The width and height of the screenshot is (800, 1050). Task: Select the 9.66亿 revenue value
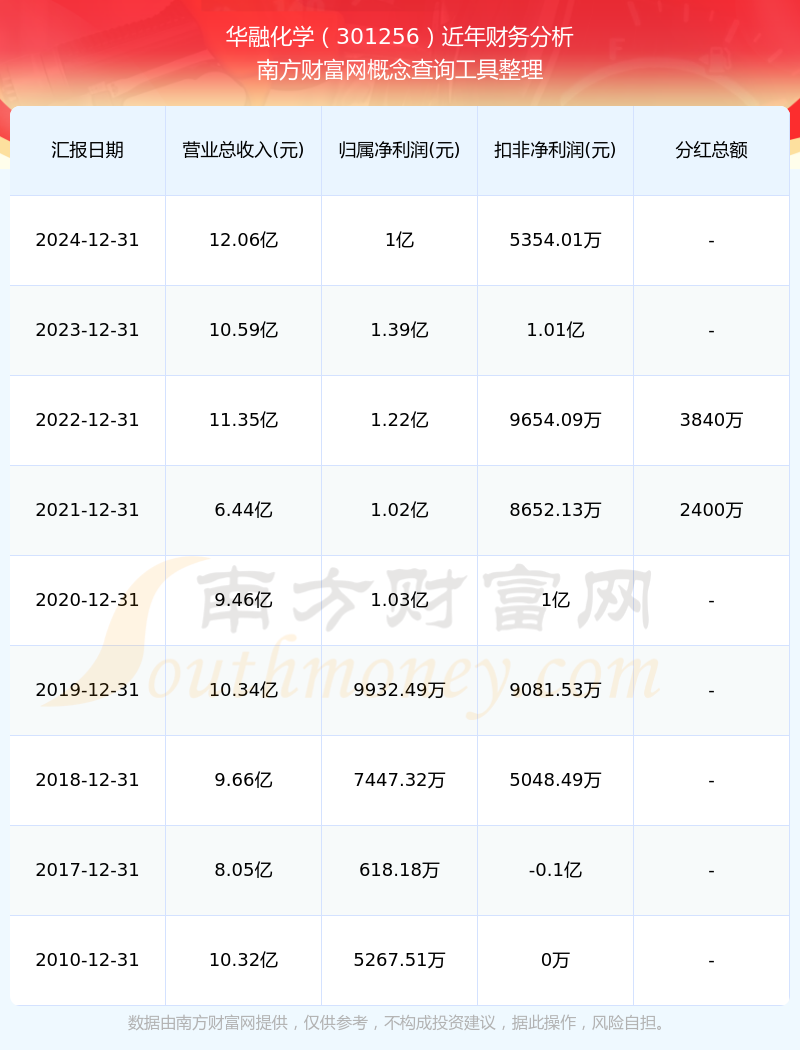coord(244,780)
